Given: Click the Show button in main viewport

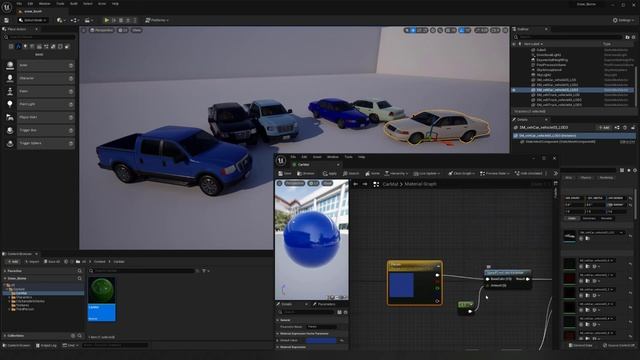Looking at the screenshot, I should point(136,30).
